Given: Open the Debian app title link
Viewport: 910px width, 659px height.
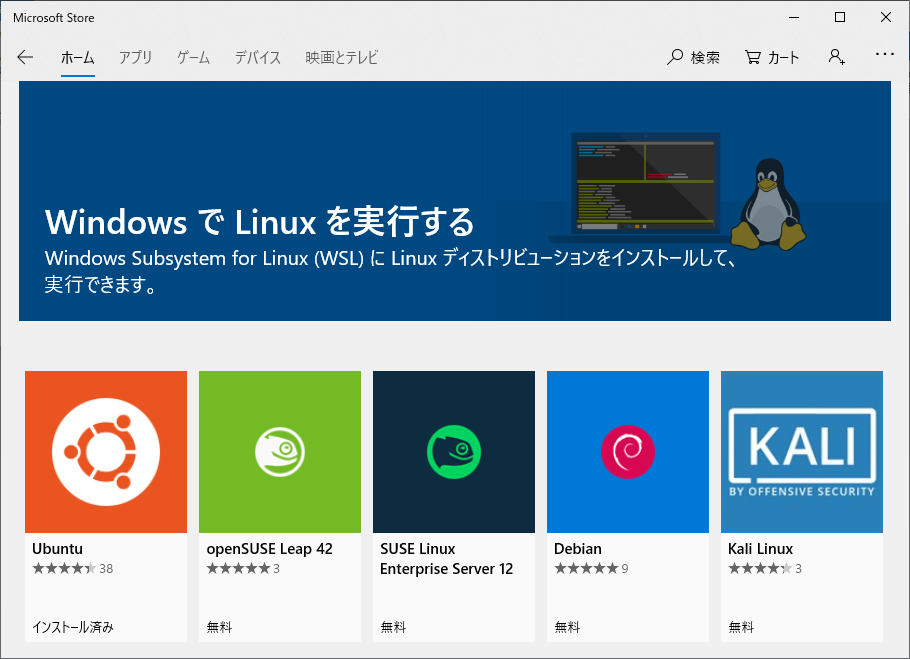Looking at the screenshot, I should pyautogui.click(x=578, y=549).
